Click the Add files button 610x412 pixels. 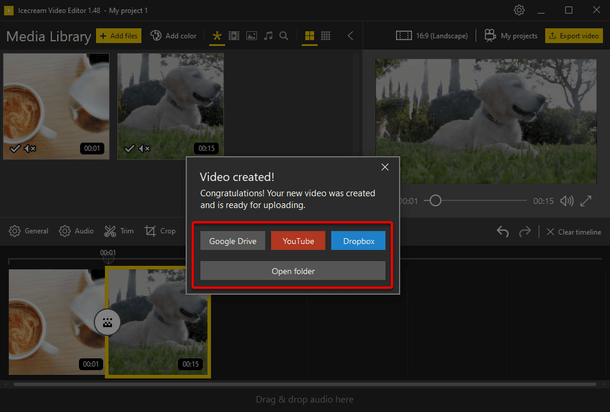click(x=119, y=36)
